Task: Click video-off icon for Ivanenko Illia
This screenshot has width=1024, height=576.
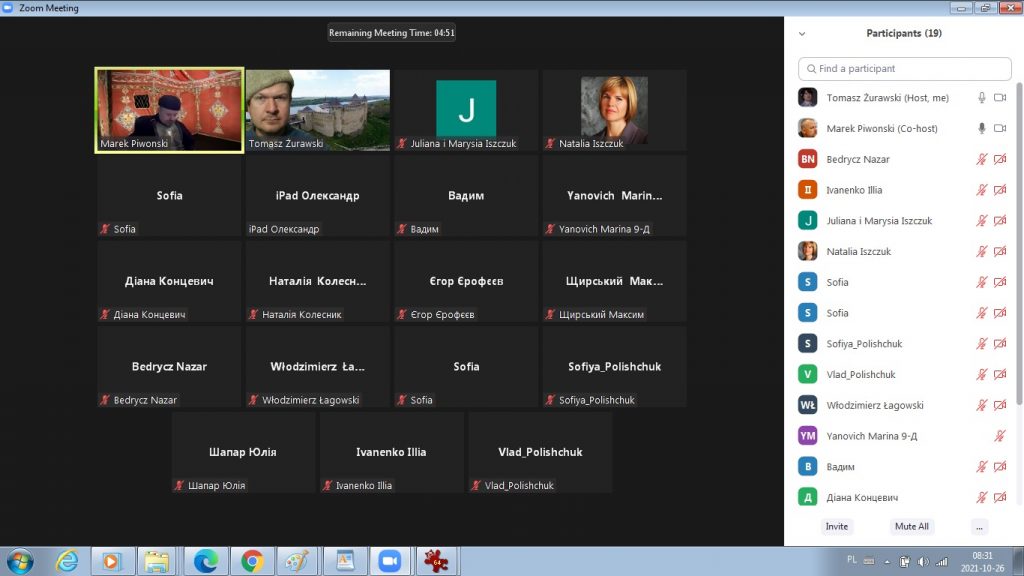Action: point(1000,190)
